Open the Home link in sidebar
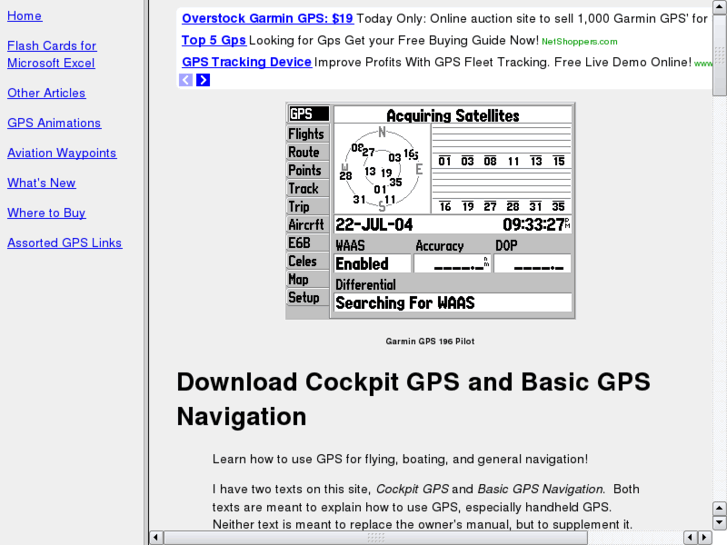727x545 pixels. pyautogui.click(x=24, y=16)
